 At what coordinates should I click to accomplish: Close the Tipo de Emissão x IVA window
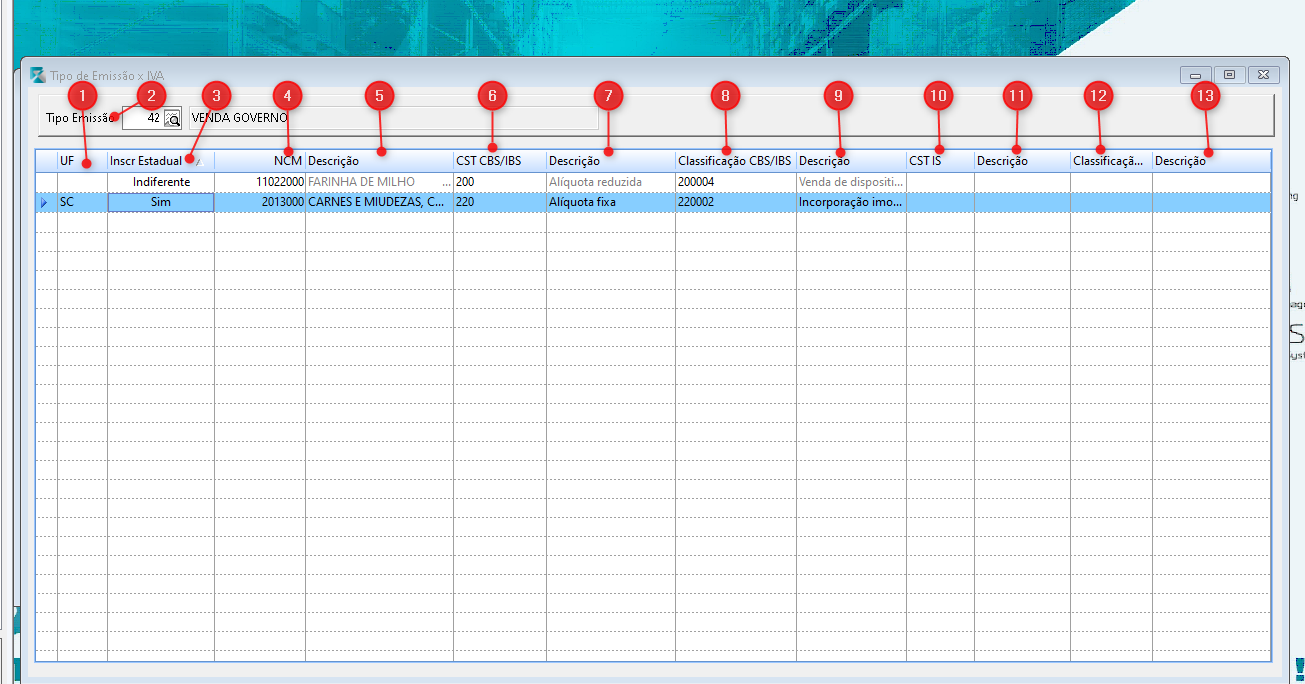coord(1263,75)
